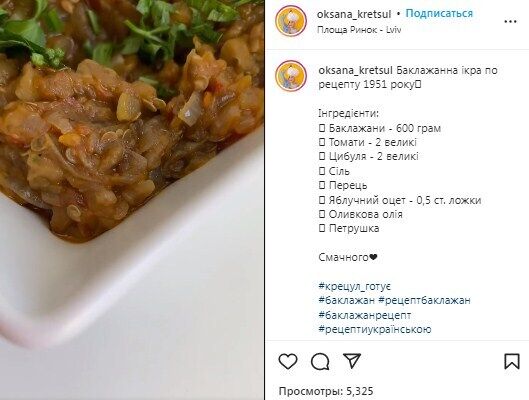Like the post with the heart icon

click(288, 362)
